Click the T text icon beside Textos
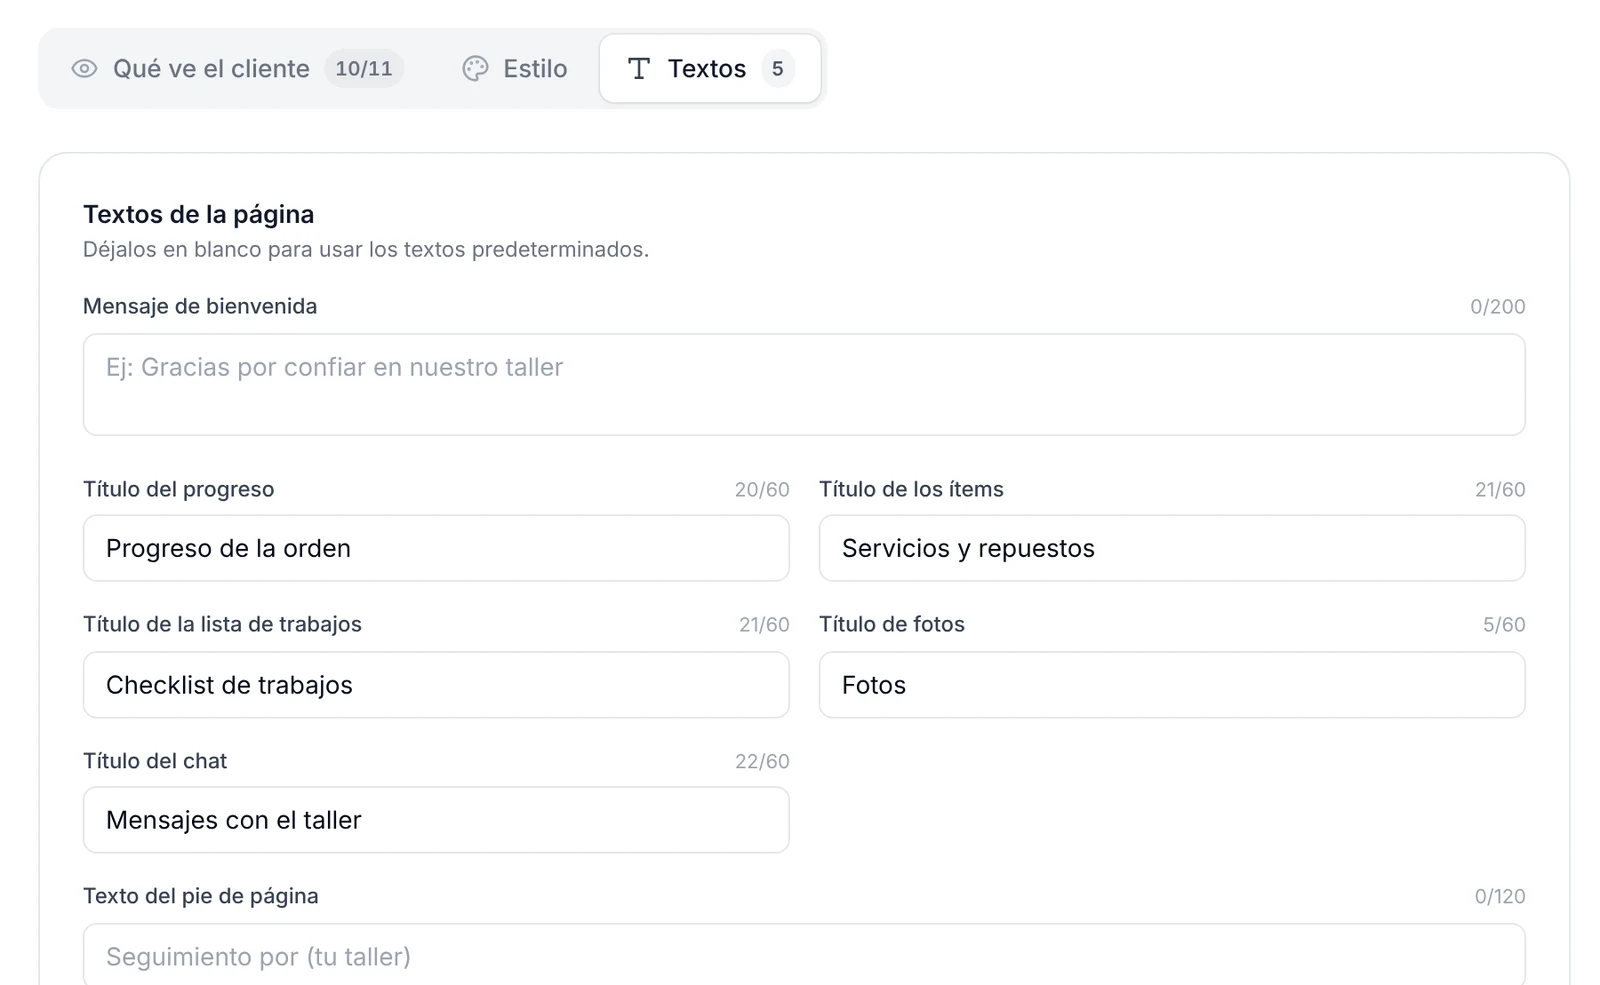This screenshot has height=985, width=1600. pyautogui.click(x=639, y=68)
